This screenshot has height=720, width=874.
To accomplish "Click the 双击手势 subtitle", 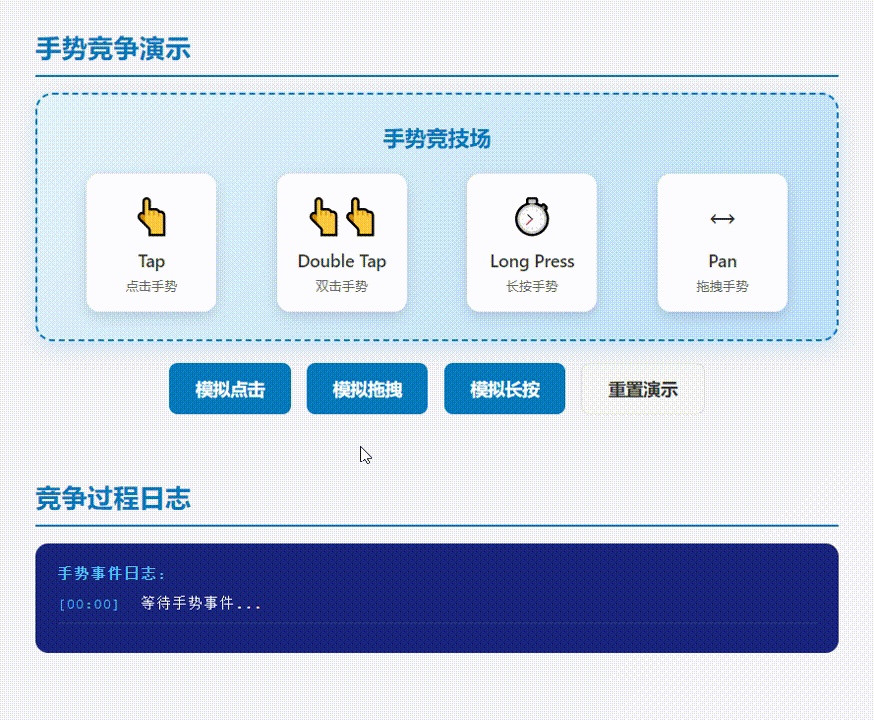I will pos(342,286).
